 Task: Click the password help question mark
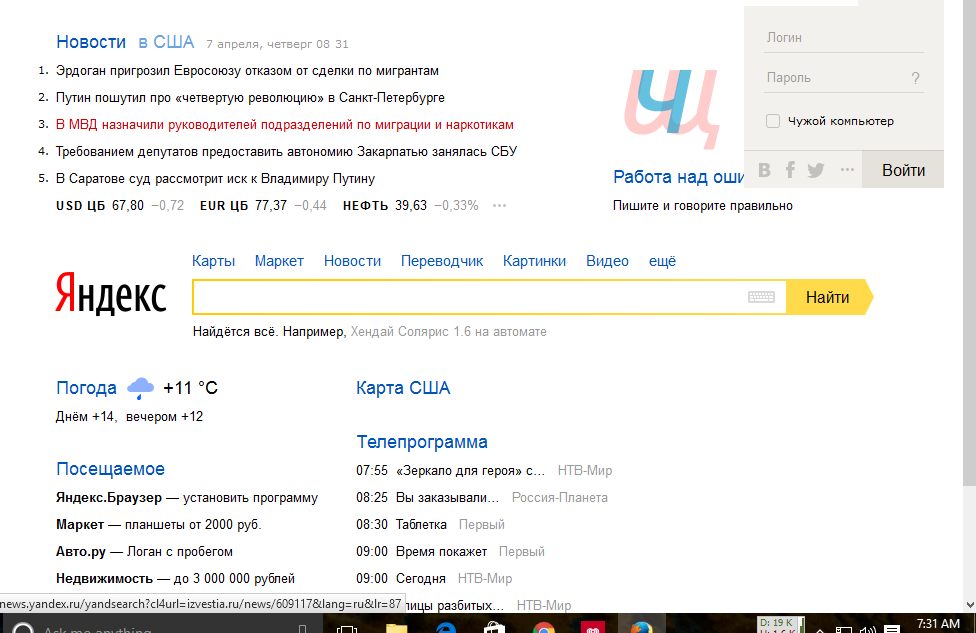pos(915,78)
